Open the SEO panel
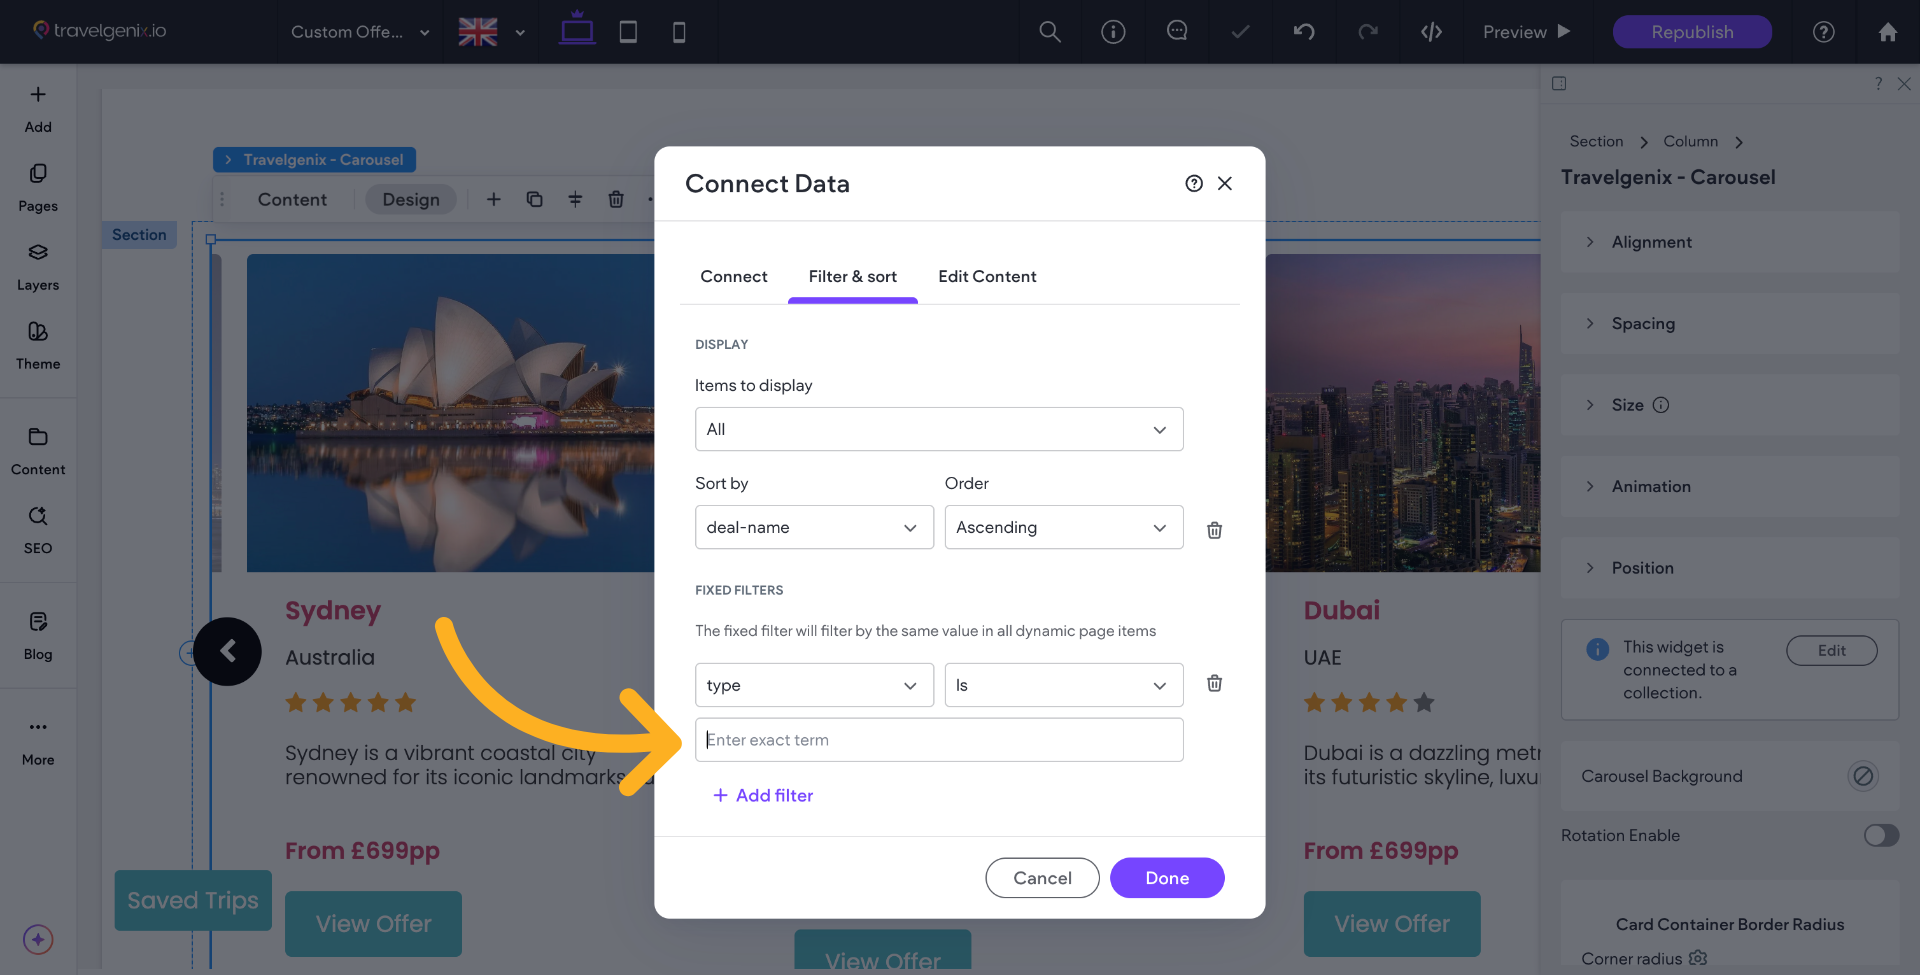Viewport: 1920px width, 975px height. click(38, 530)
